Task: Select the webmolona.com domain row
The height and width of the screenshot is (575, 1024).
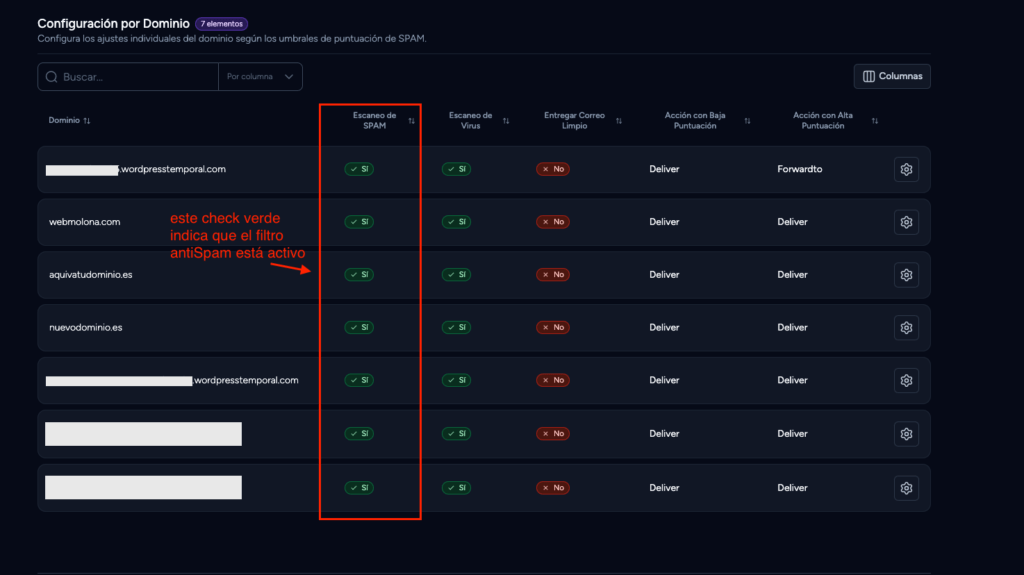Action: [x=484, y=222]
